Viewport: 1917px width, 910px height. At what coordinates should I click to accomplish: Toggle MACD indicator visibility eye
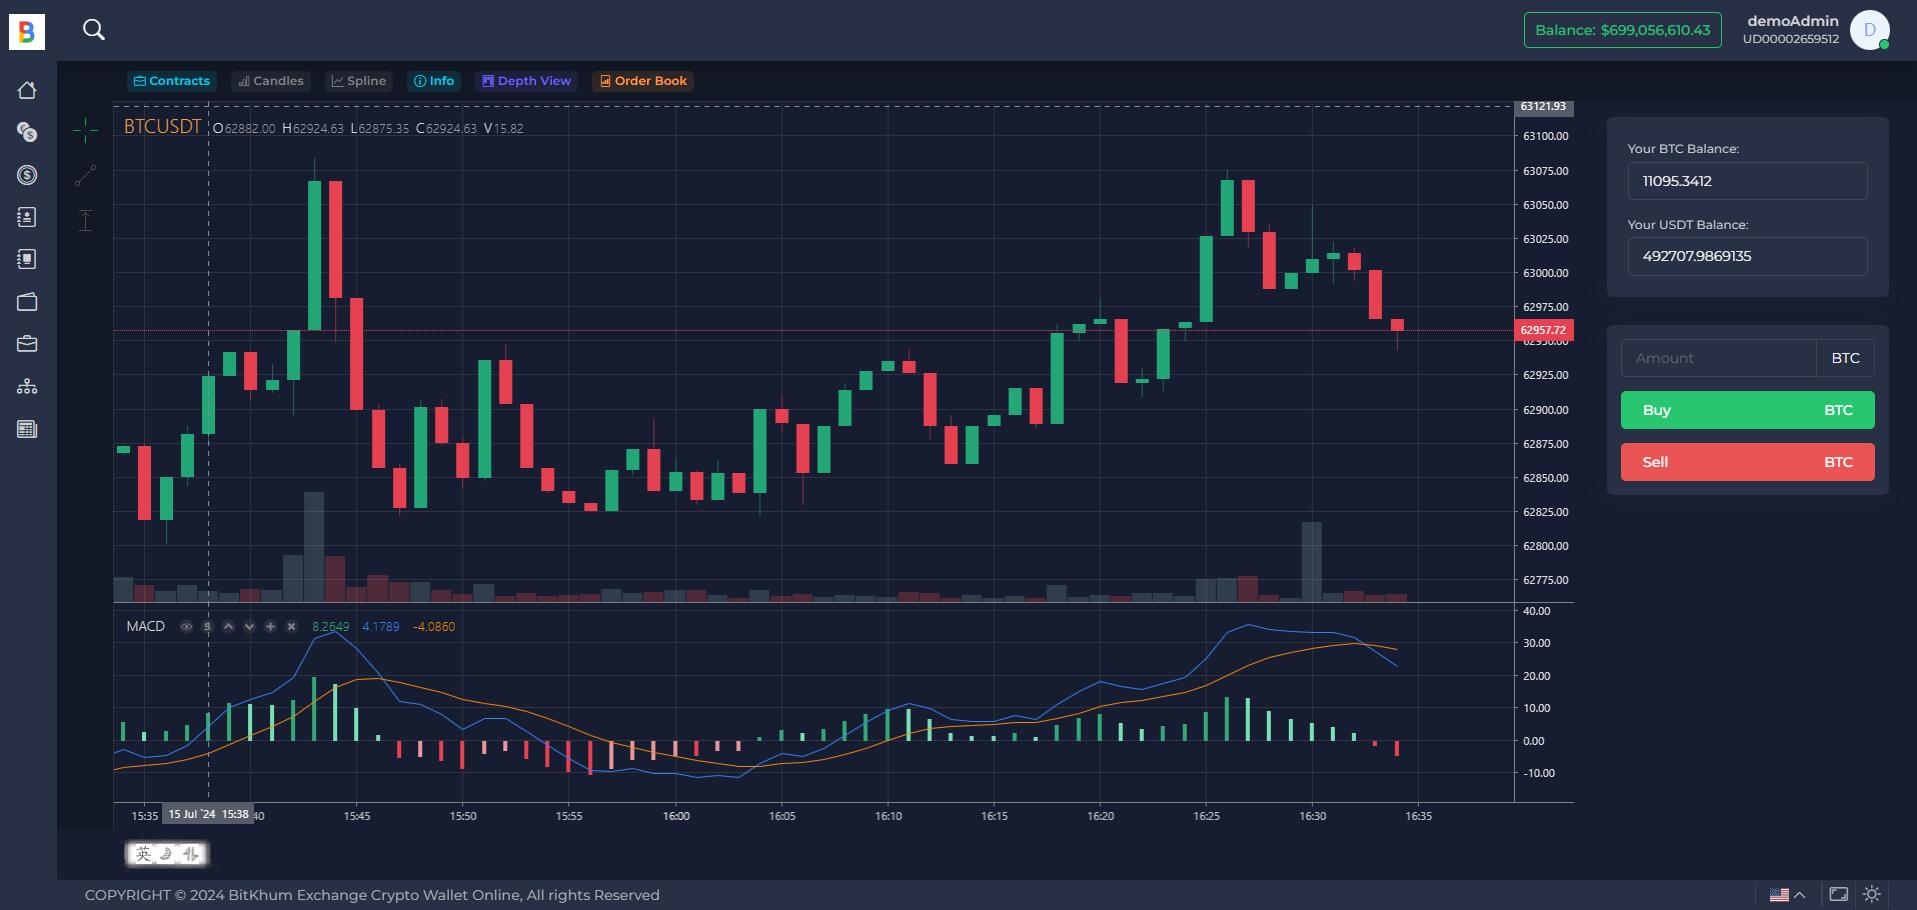click(x=186, y=627)
